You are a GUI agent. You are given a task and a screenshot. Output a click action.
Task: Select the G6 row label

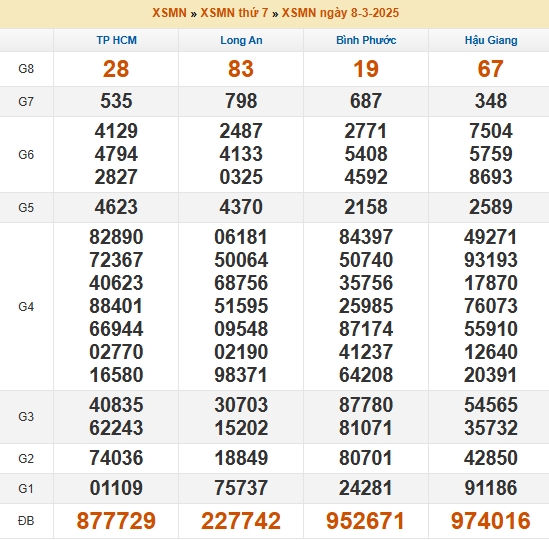26,154
